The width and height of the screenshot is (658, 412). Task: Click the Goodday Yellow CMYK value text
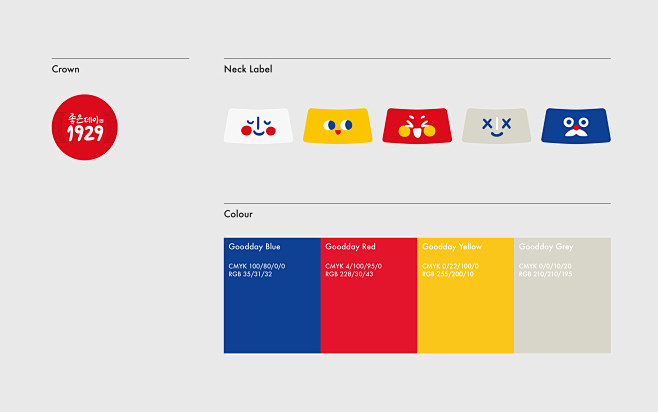[x=450, y=266]
